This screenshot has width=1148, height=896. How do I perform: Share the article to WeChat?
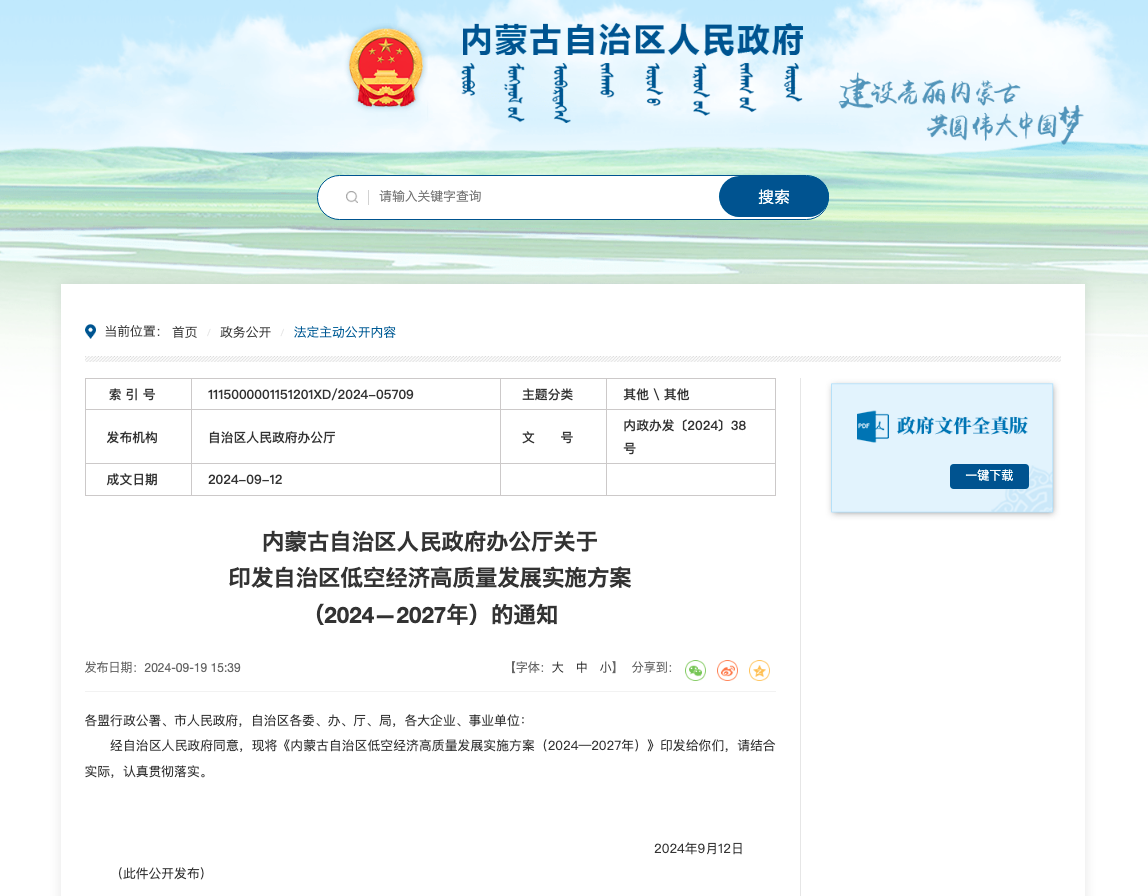pyautogui.click(x=695, y=671)
